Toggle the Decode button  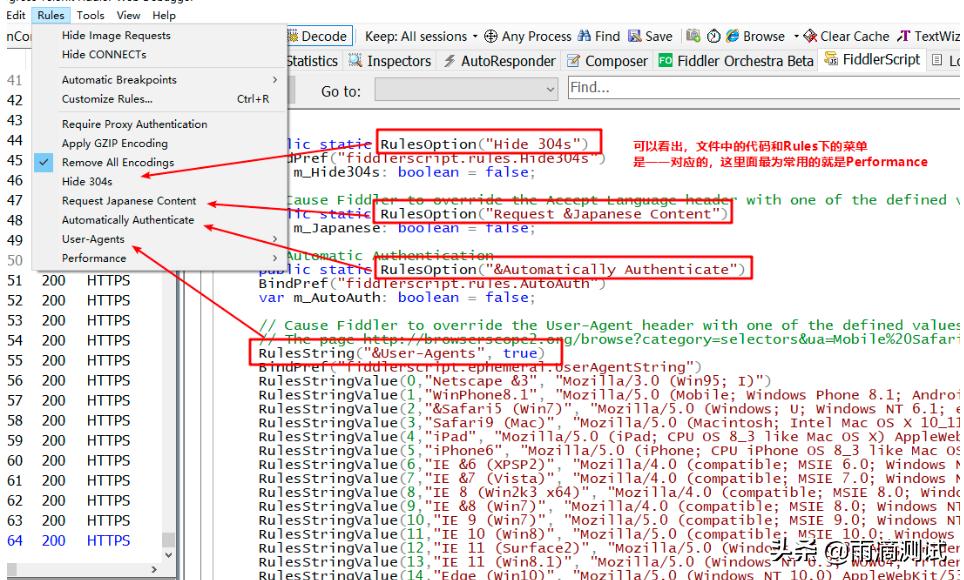[x=316, y=36]
